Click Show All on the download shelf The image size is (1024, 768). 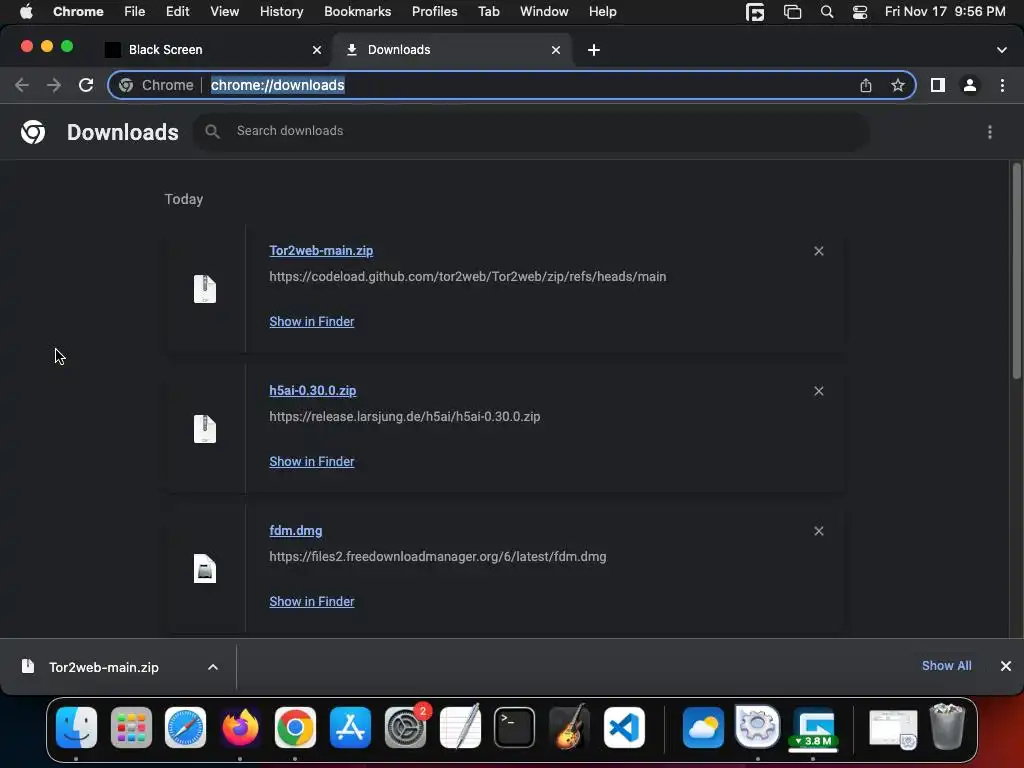point(946,665)
